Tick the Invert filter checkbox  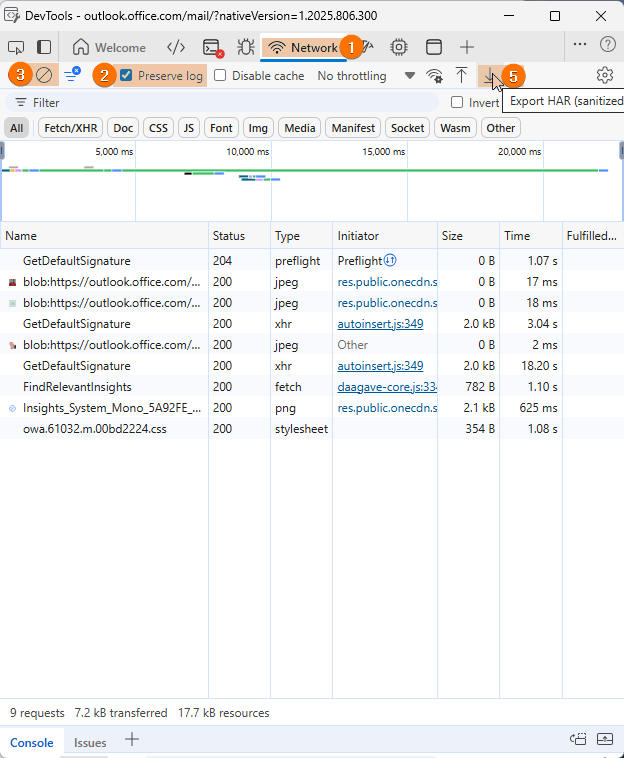coord(457,102)
